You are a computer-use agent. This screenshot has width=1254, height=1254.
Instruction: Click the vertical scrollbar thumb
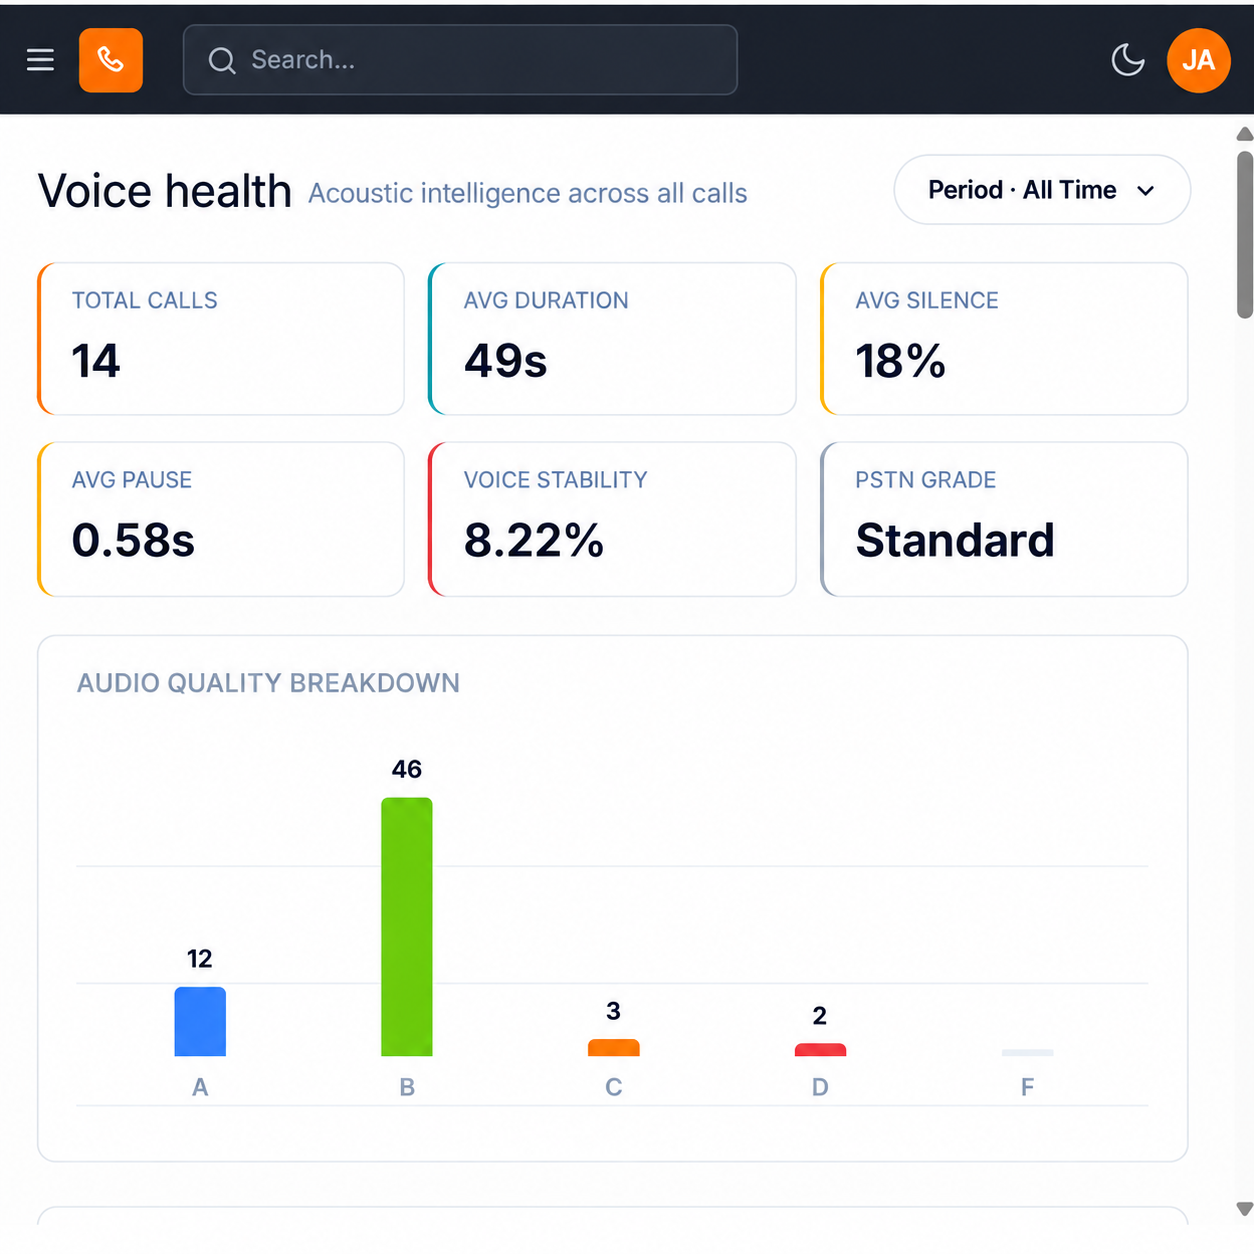tap(1245, 235)
